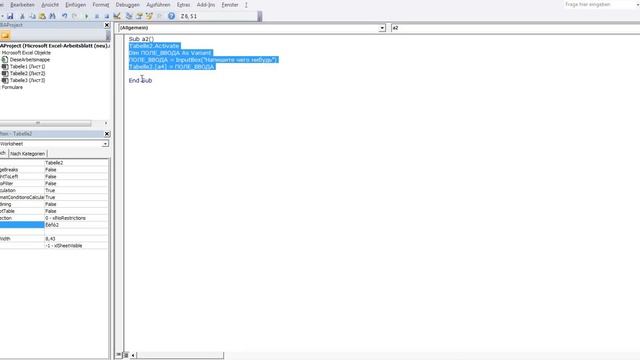Open the Fenster menu
This screenshot has height=360, width=640.
click(x=230, y=5)
